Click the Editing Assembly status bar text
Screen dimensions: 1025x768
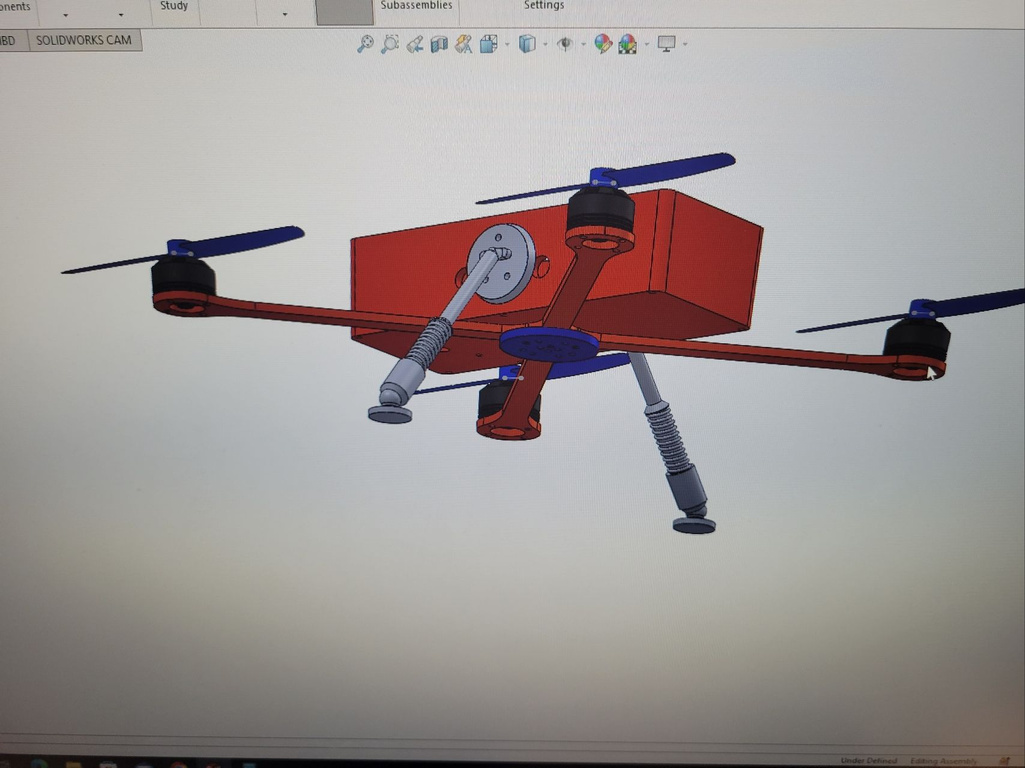point(943,761)
